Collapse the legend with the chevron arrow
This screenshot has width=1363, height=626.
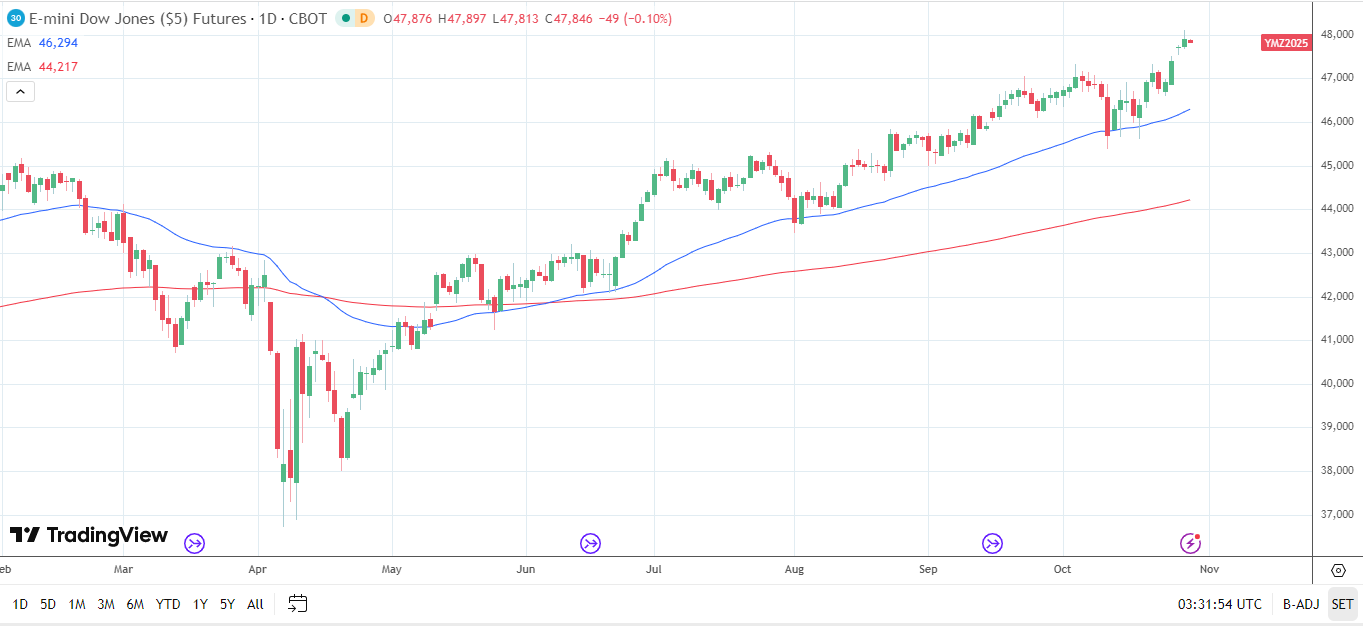[x=19, y=91]
